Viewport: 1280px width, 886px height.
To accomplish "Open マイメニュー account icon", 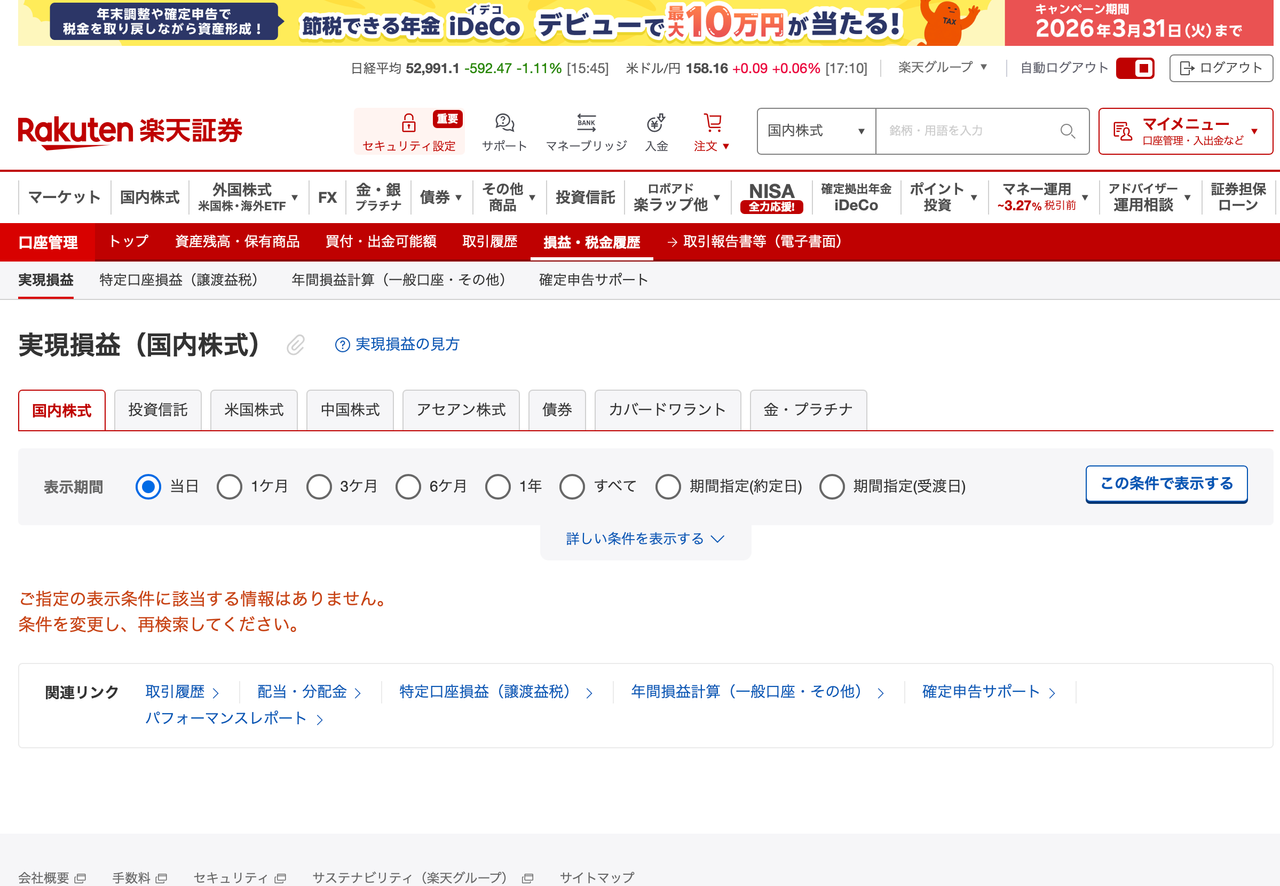I will (1122, 131).
